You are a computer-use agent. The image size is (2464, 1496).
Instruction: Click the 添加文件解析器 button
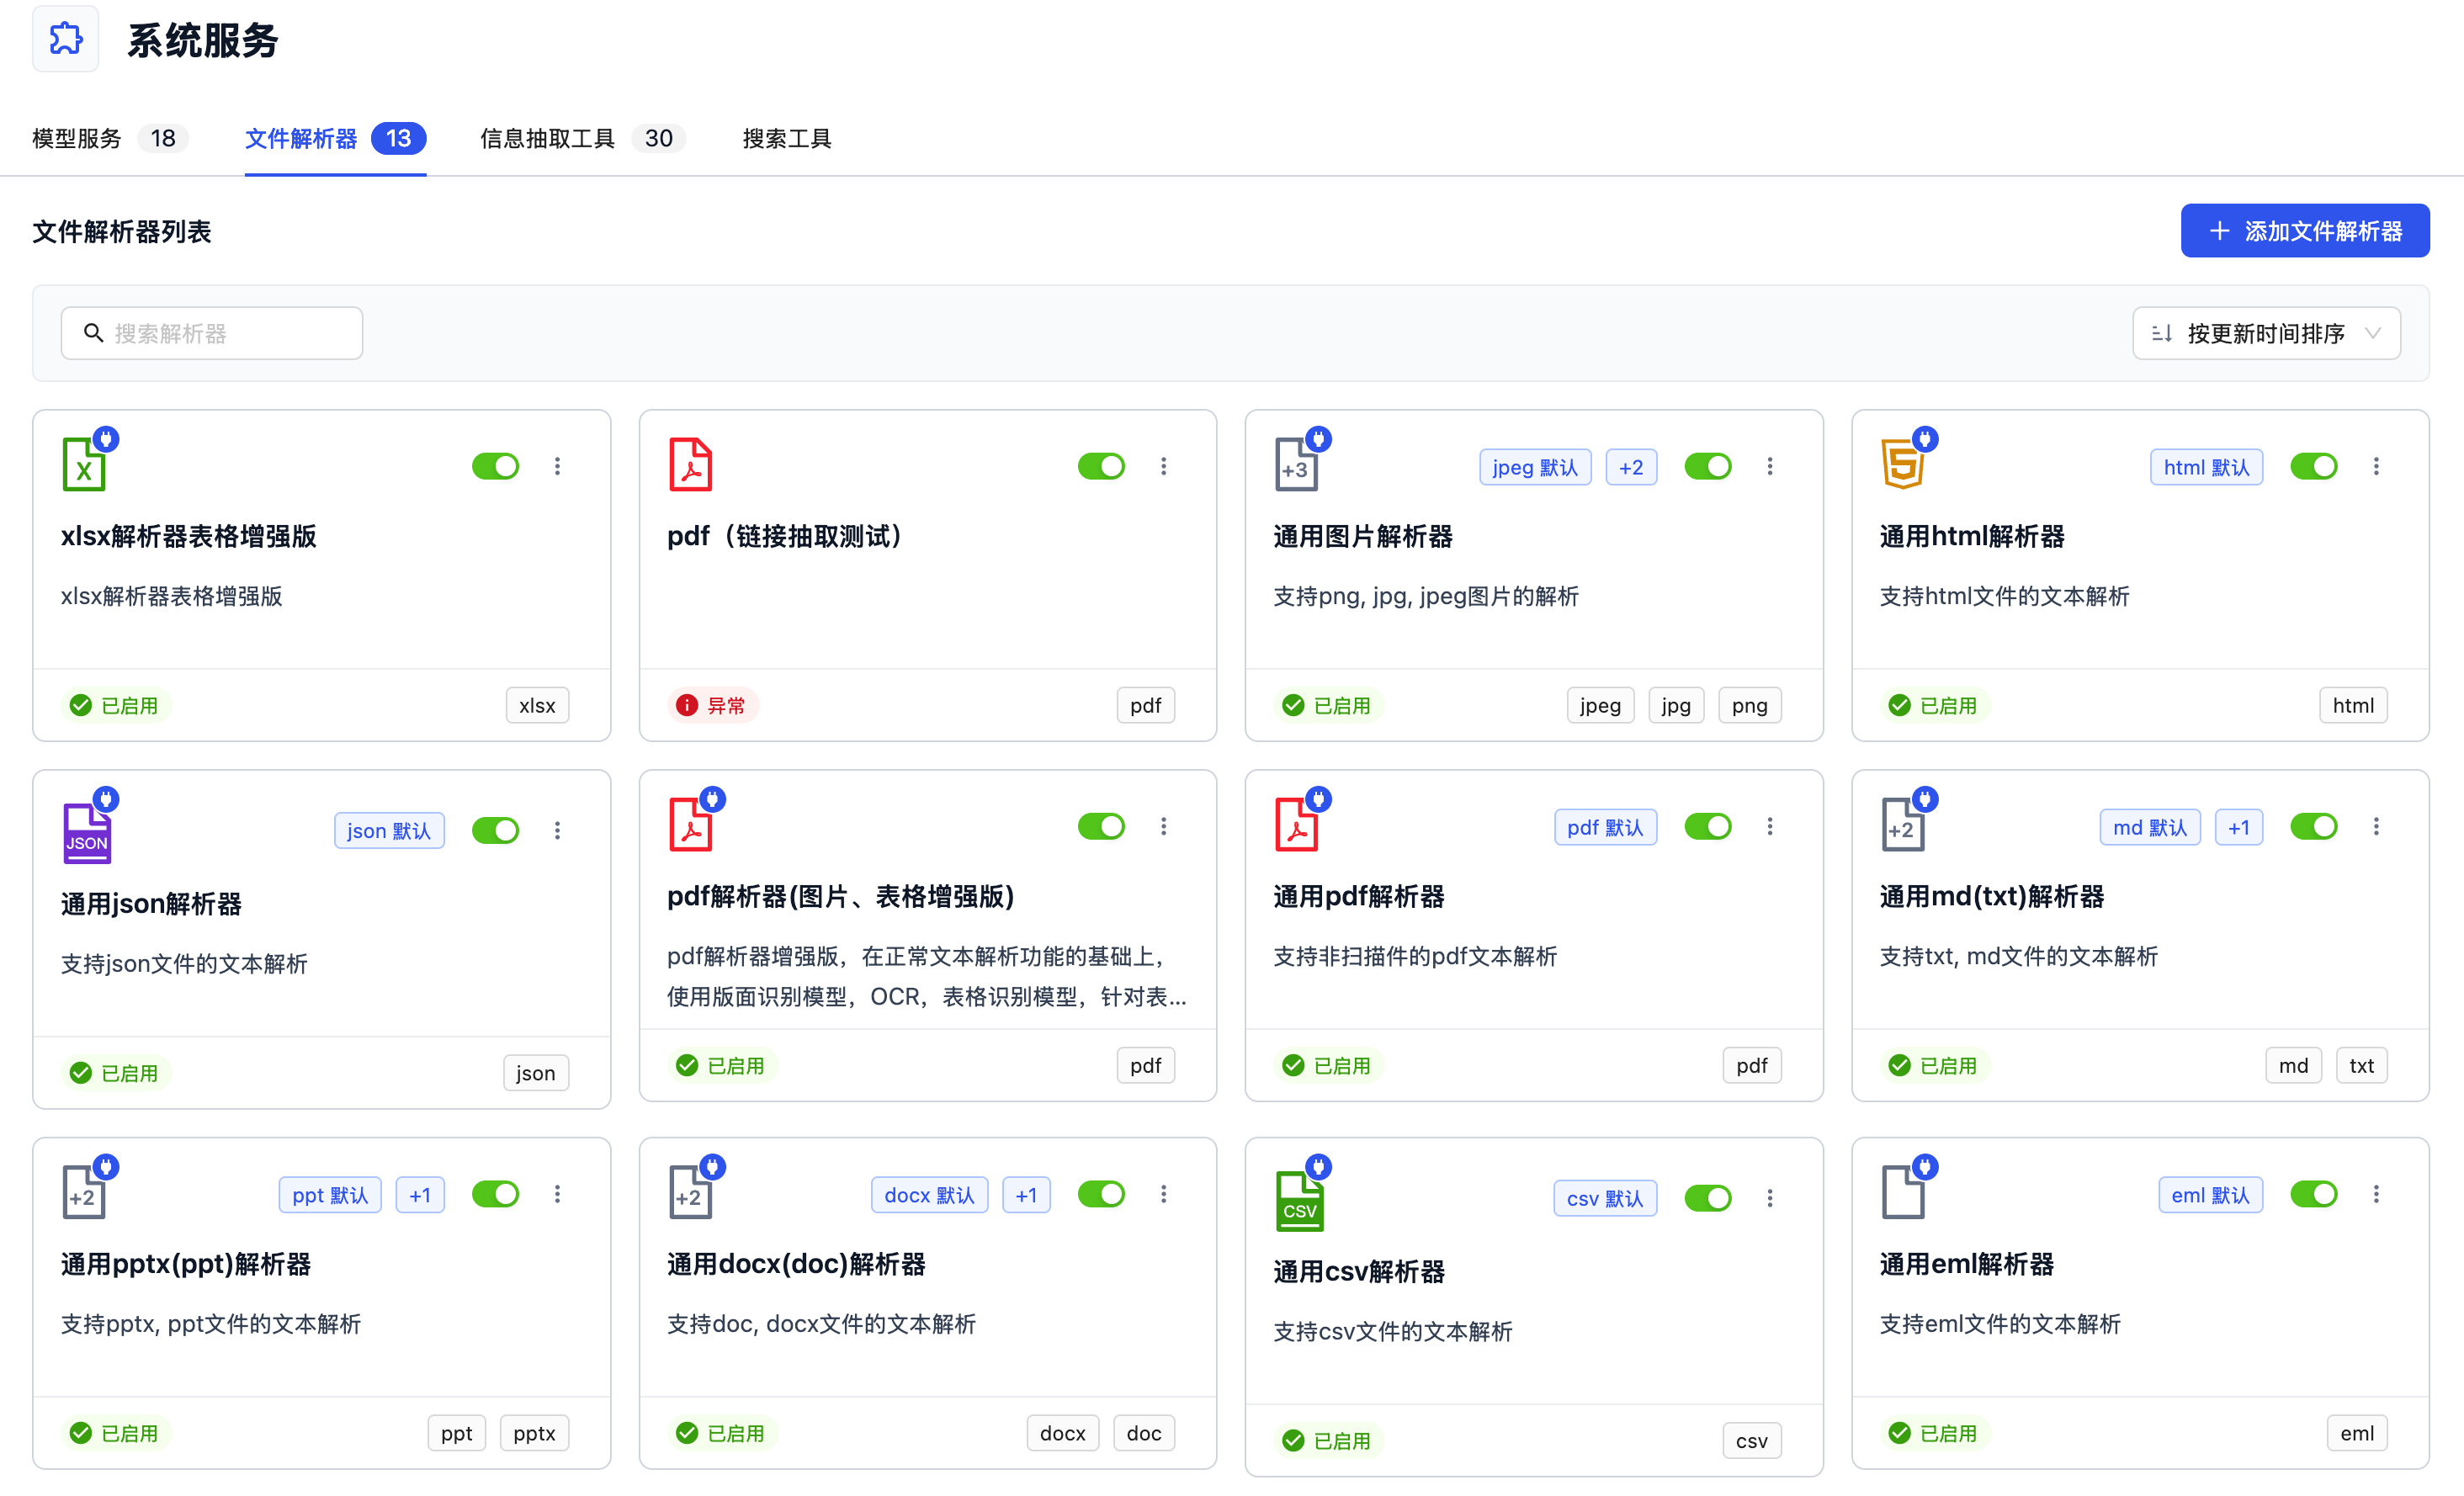coord(2304,231)
